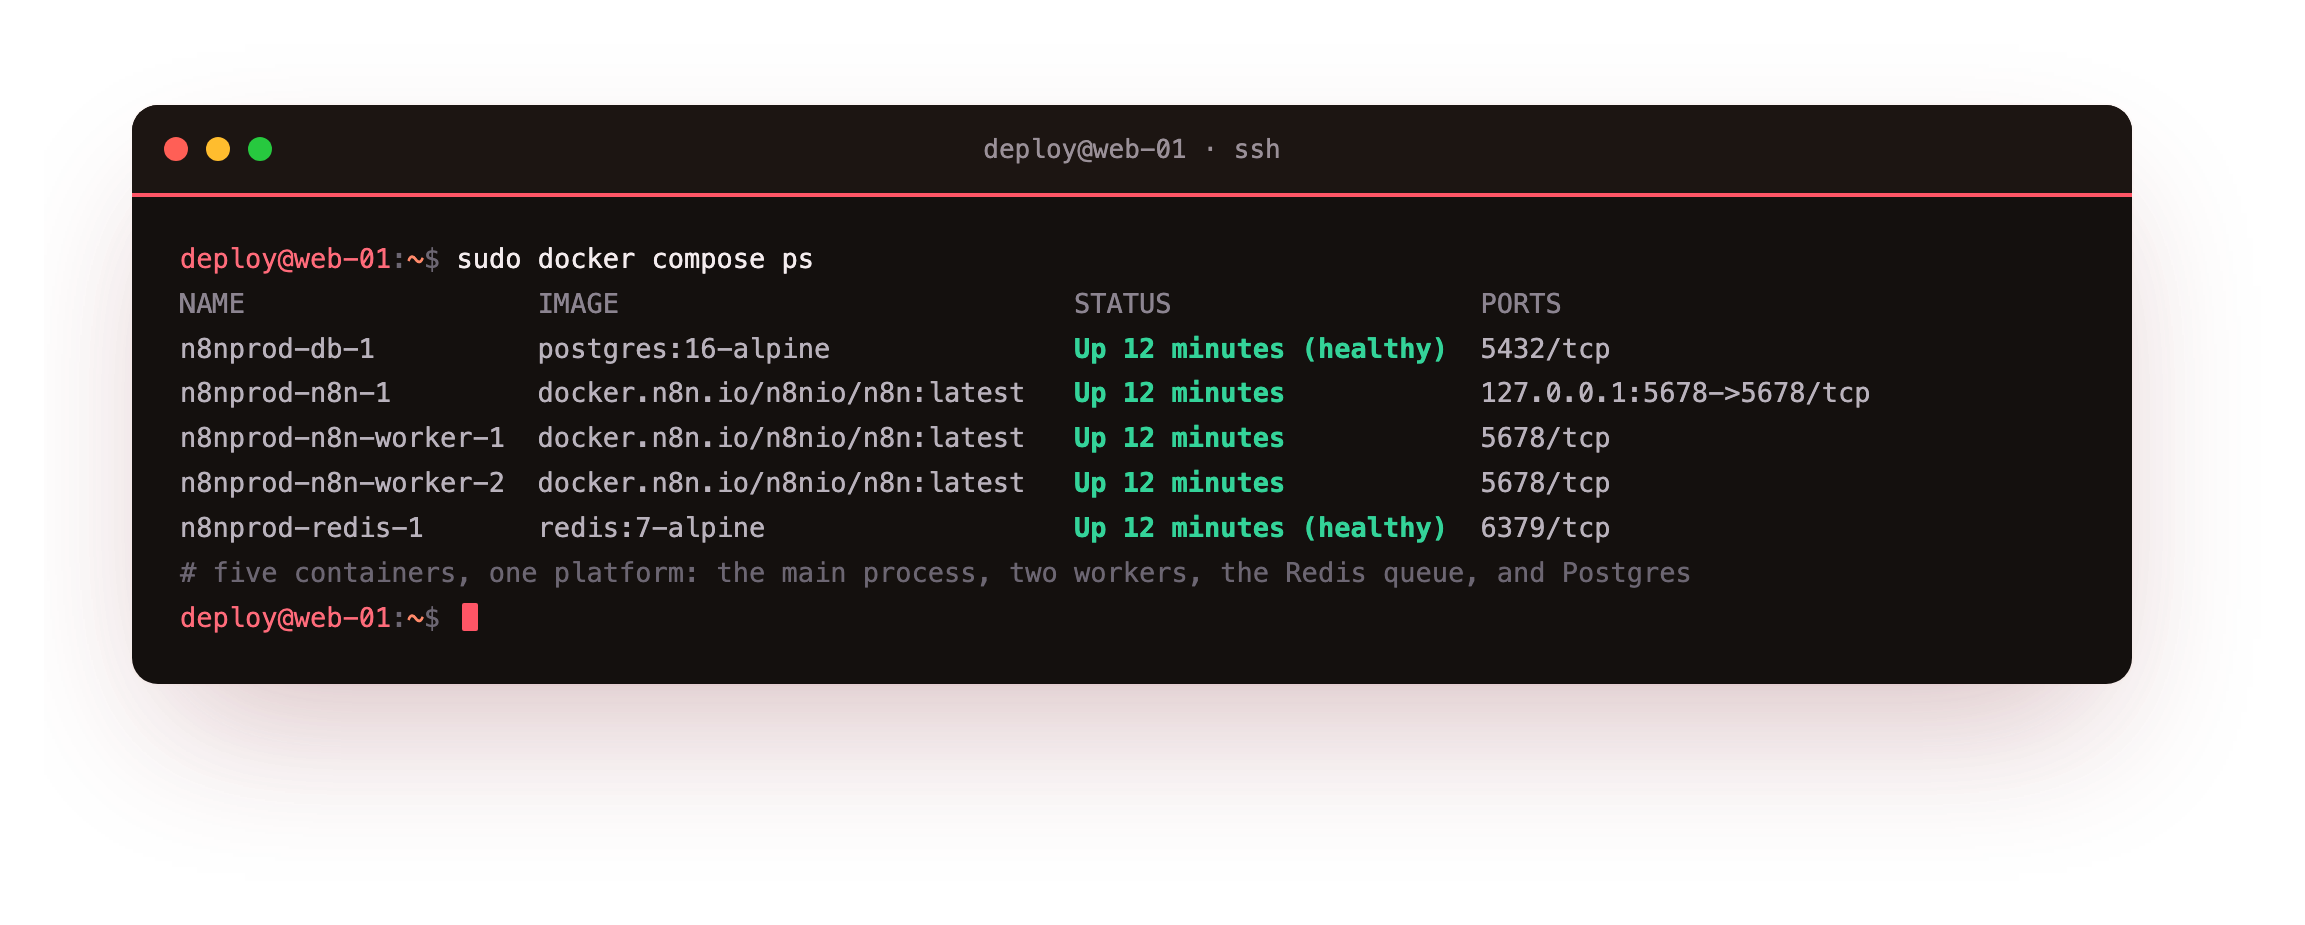
Task: Click the n8n image in the n8nprod-n8n-worker-1 row
Action: [781, 438]
